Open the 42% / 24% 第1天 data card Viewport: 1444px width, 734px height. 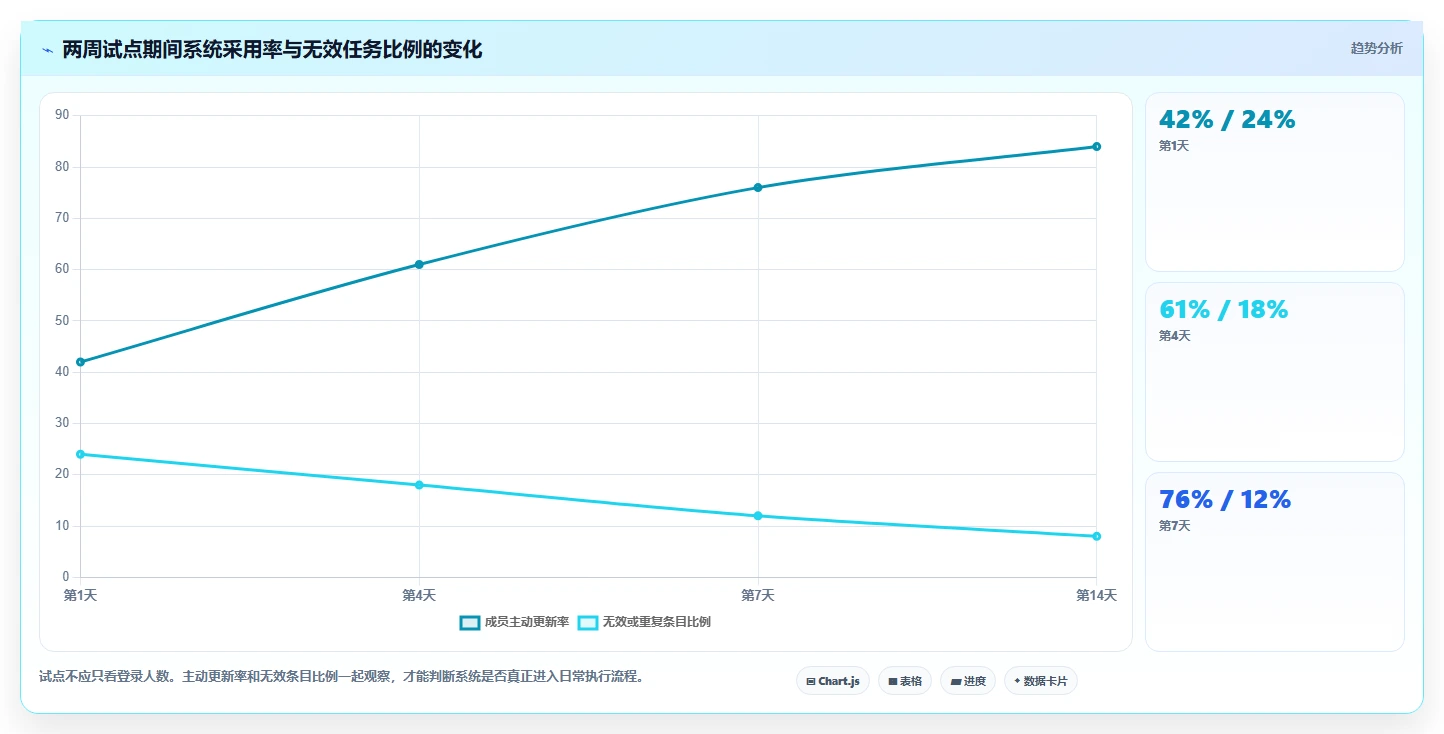coord(1275,182)
